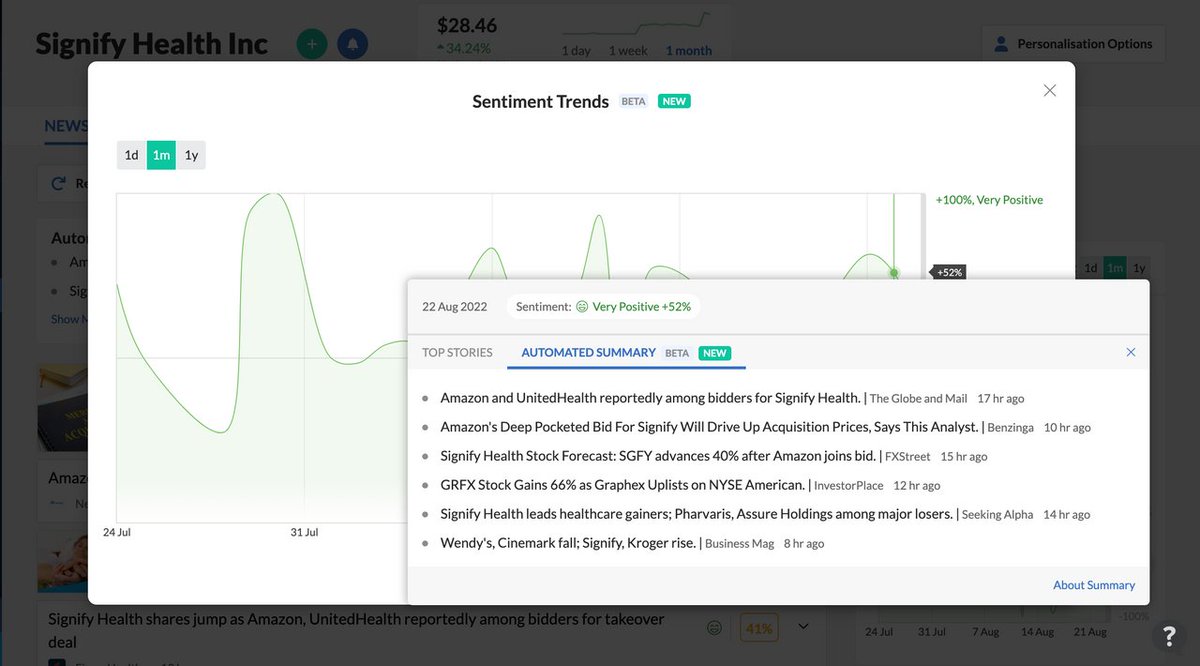Select the 1y range in Sentiment Trends
Screen dimensions: 1200x666
coord(191,155)
